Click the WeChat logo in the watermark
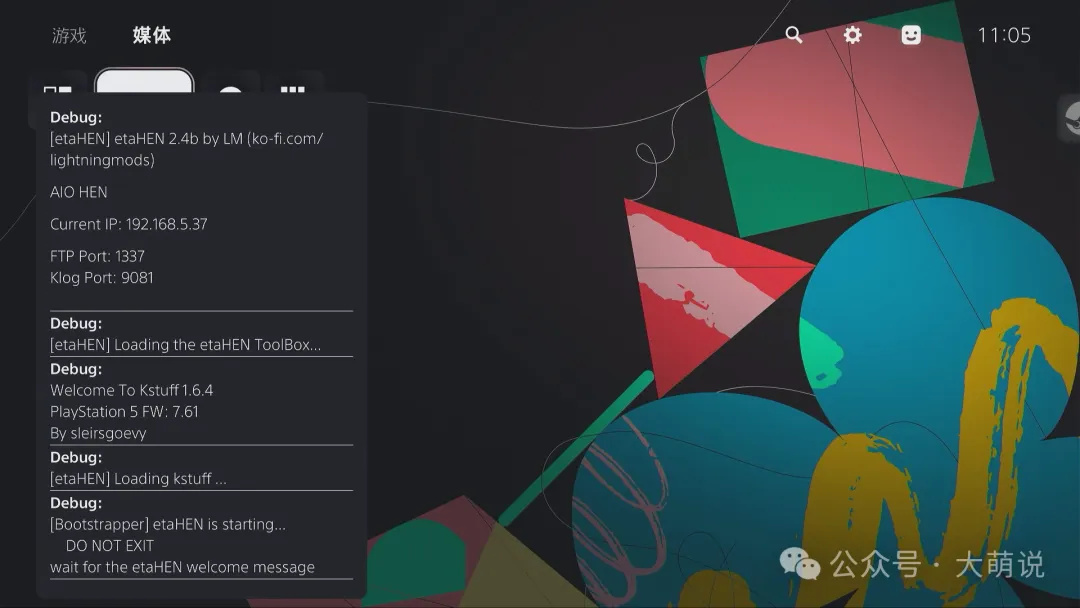The height and width of the screenshot is (608, 1080). point(800,564)
